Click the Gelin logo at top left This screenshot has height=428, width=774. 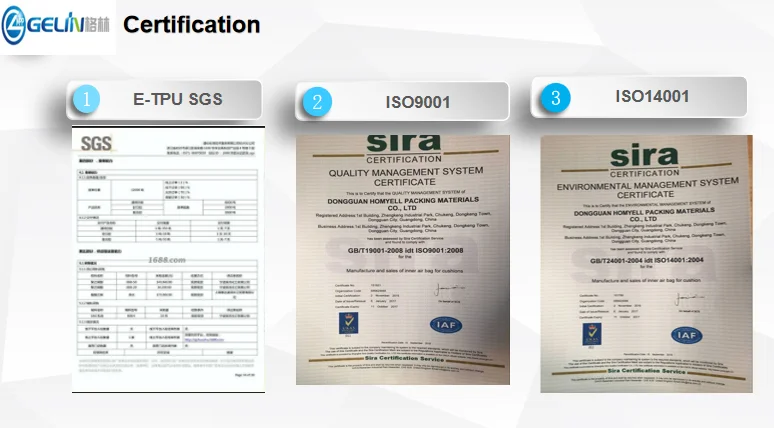[x=56, y=24]
